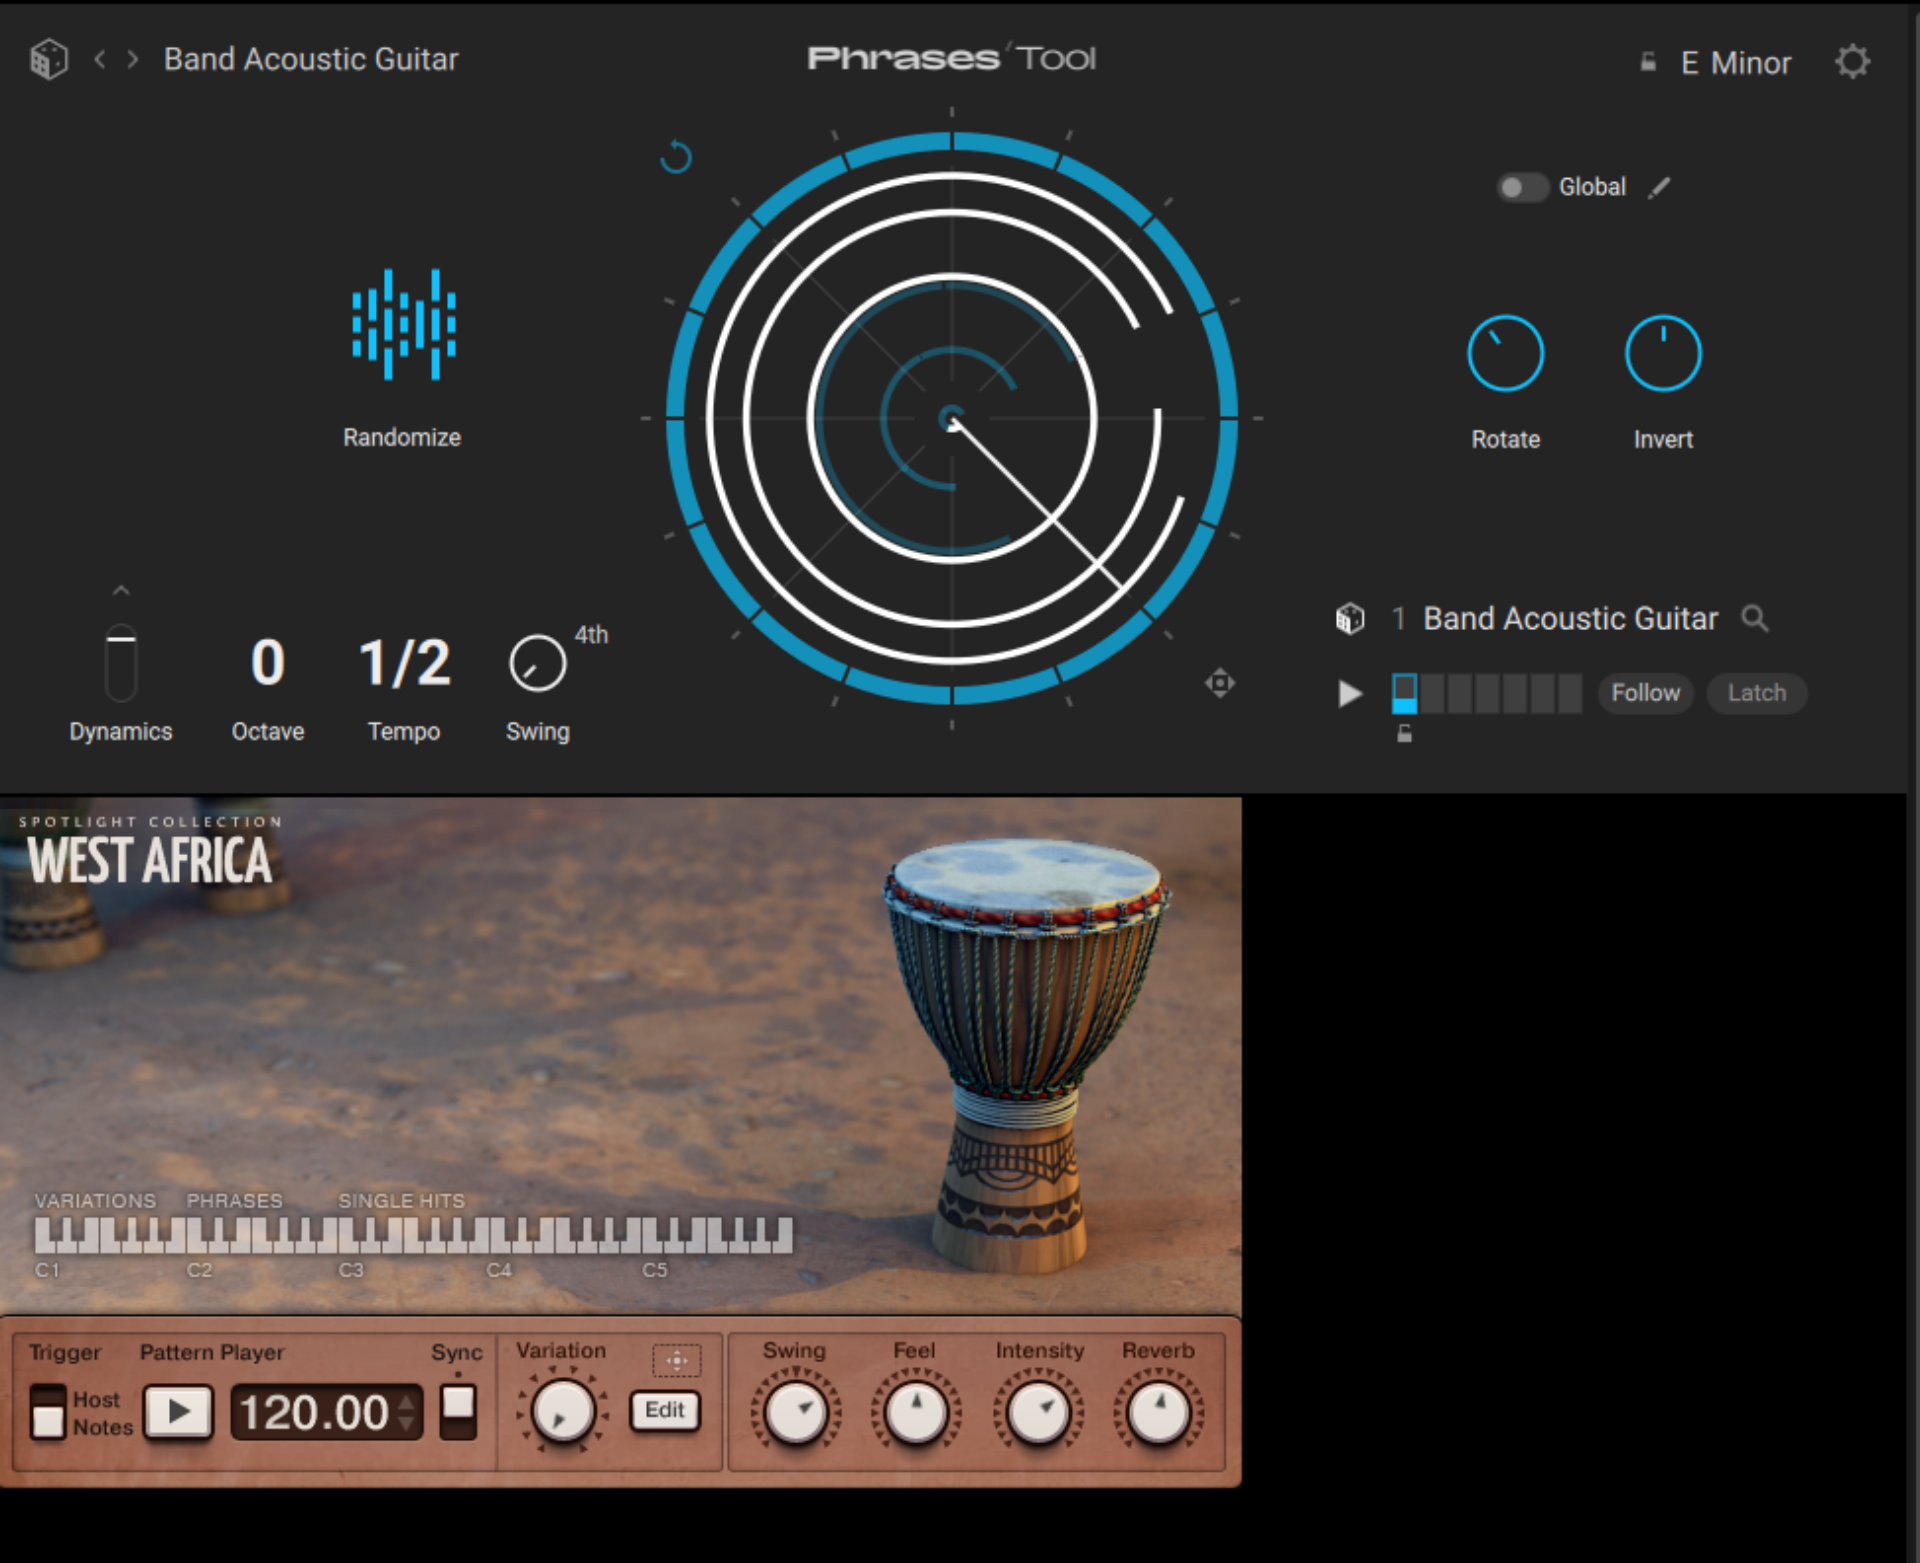Viewport: 1920px width, 1563px height.
Task: Click the dice Randomize icon top left
Action: click(x=48, y=58)
